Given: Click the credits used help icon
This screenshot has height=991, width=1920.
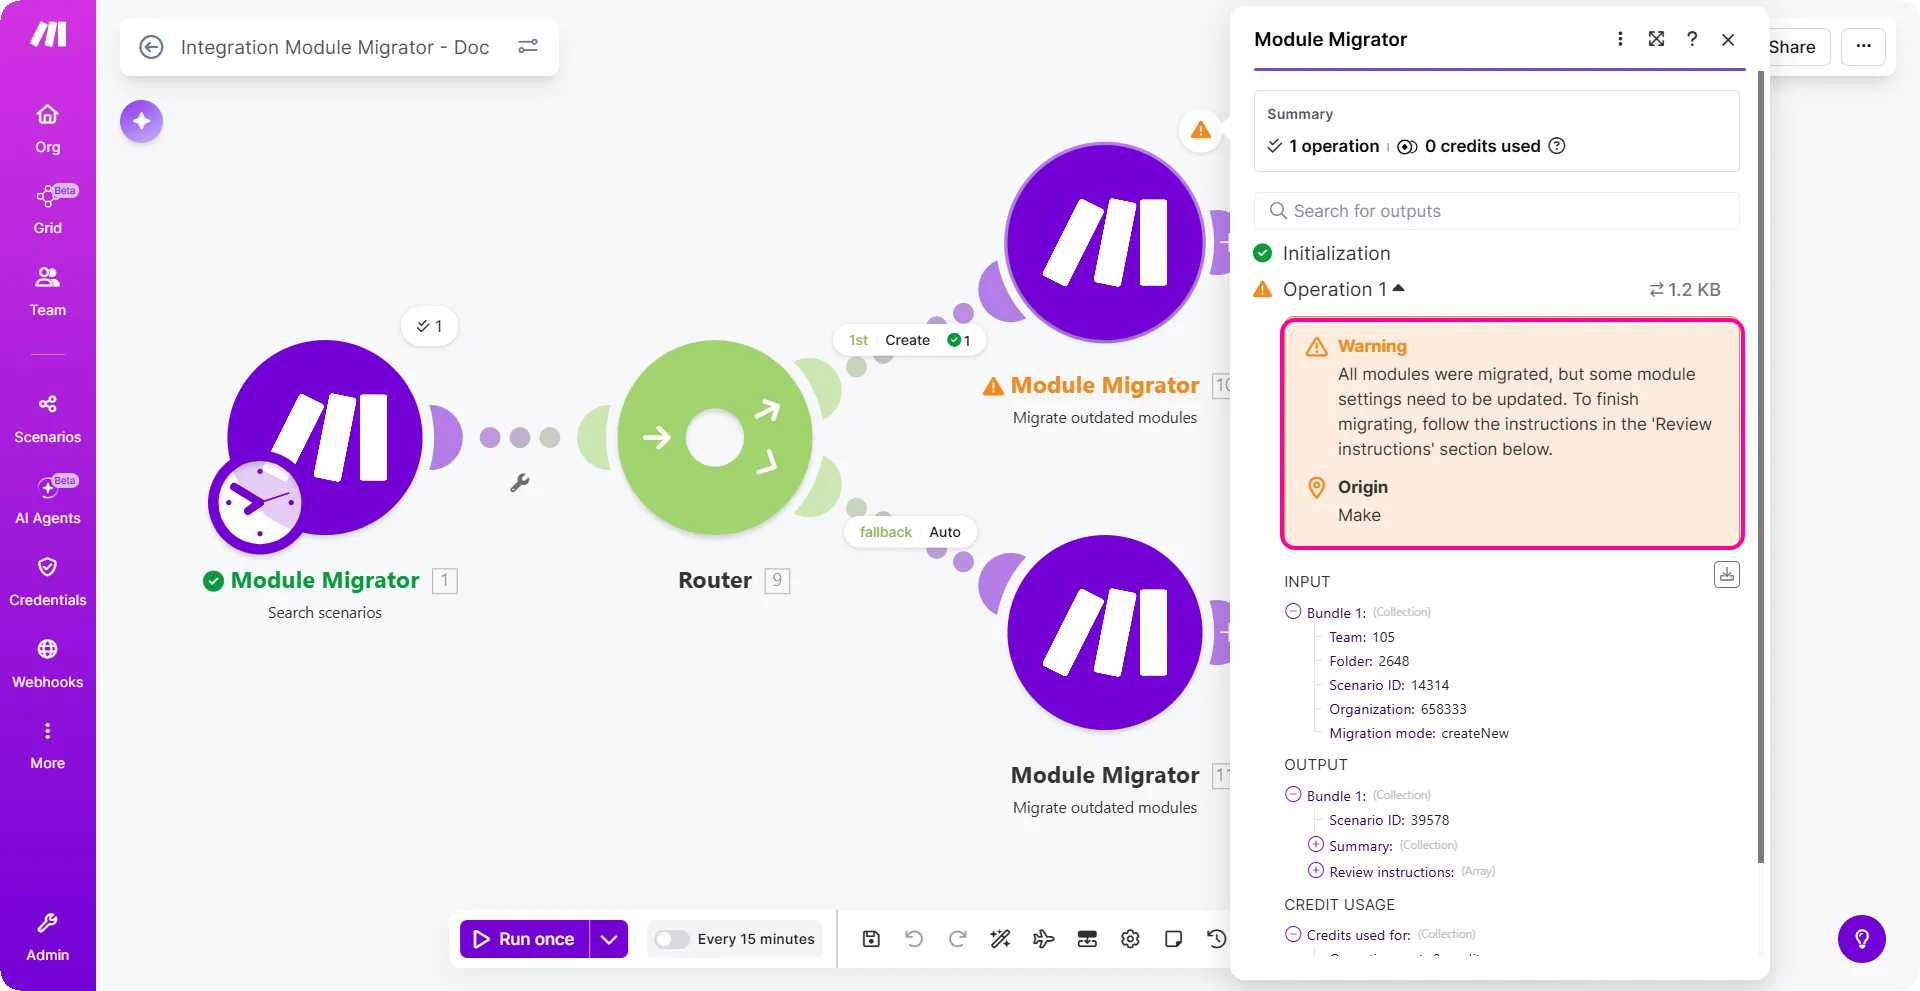Looking at the screenshot, I should coord(1557,146).
